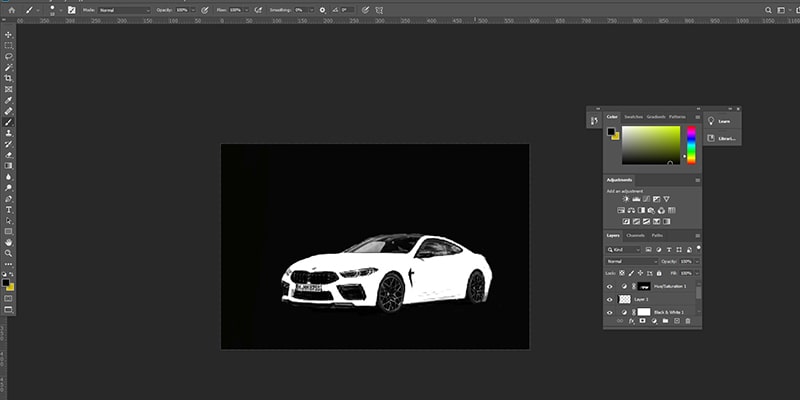
Task: Select the Eyedropper tool
Action: (8, 101)
